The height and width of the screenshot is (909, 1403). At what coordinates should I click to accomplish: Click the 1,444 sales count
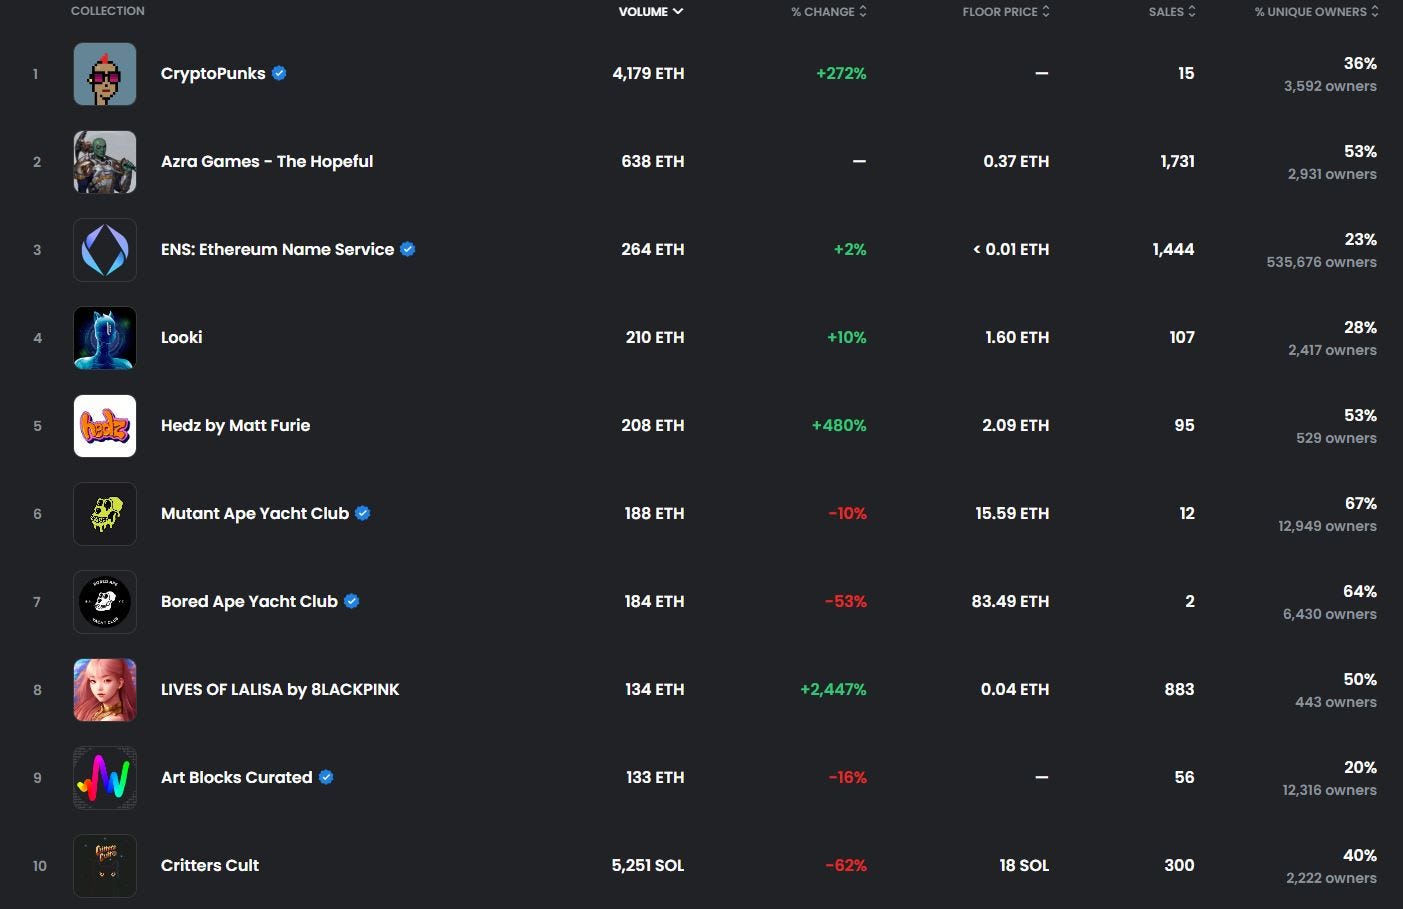pyautogui.click(x=1174, y=249)
